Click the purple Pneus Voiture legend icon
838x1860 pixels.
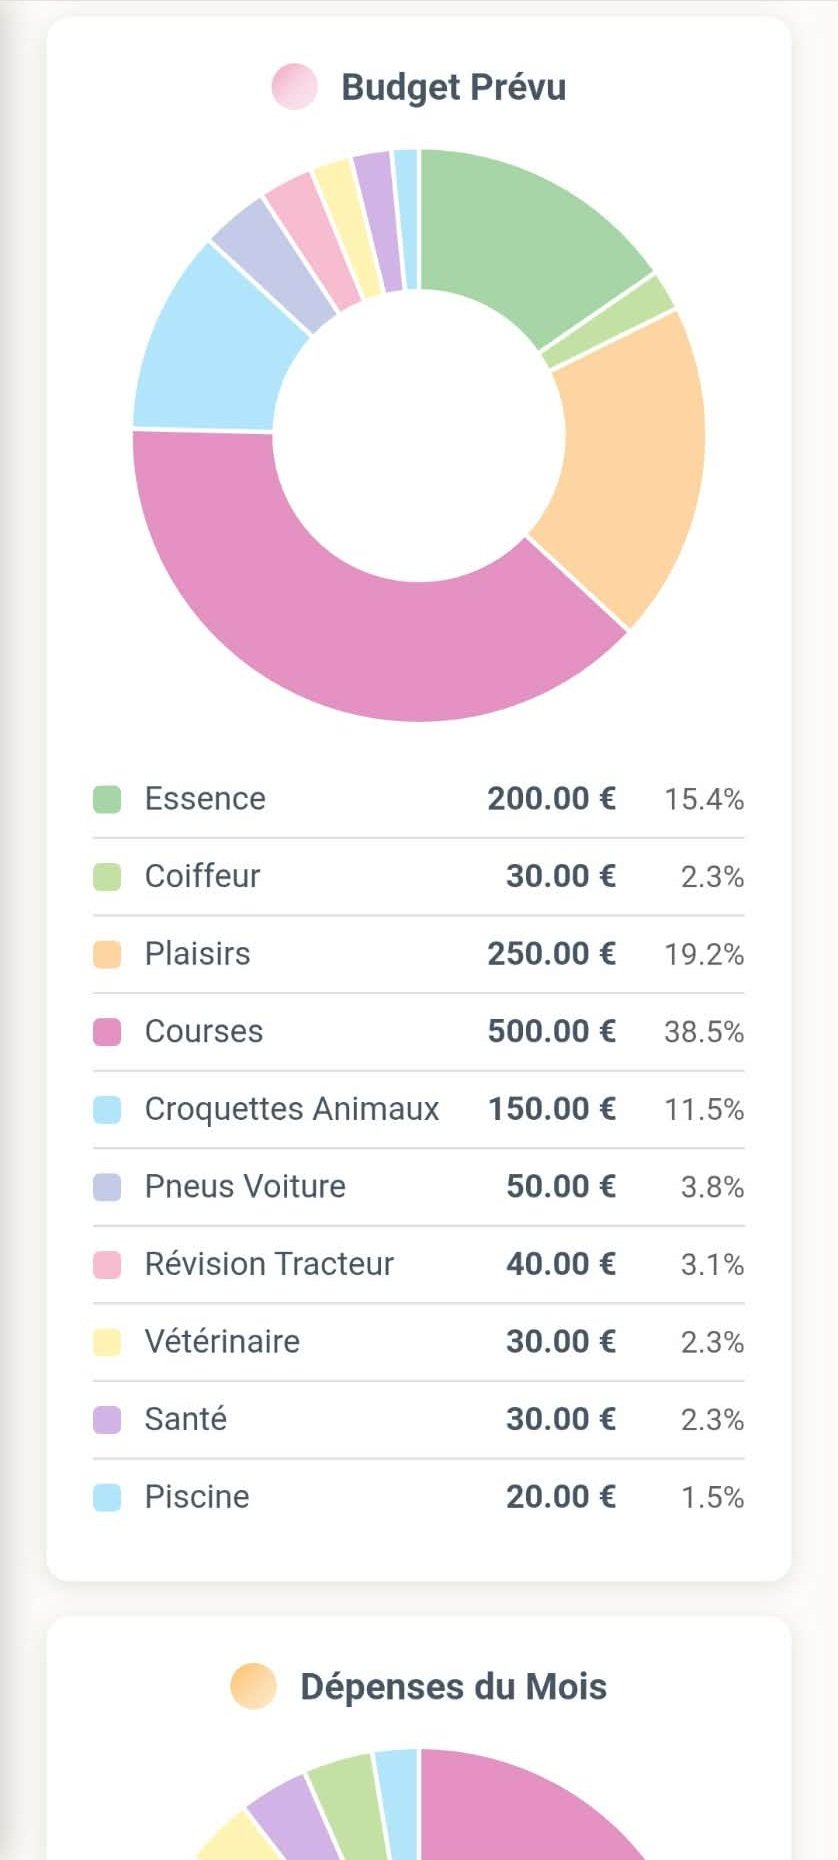pyautogui.click(x=107, y=1186)
